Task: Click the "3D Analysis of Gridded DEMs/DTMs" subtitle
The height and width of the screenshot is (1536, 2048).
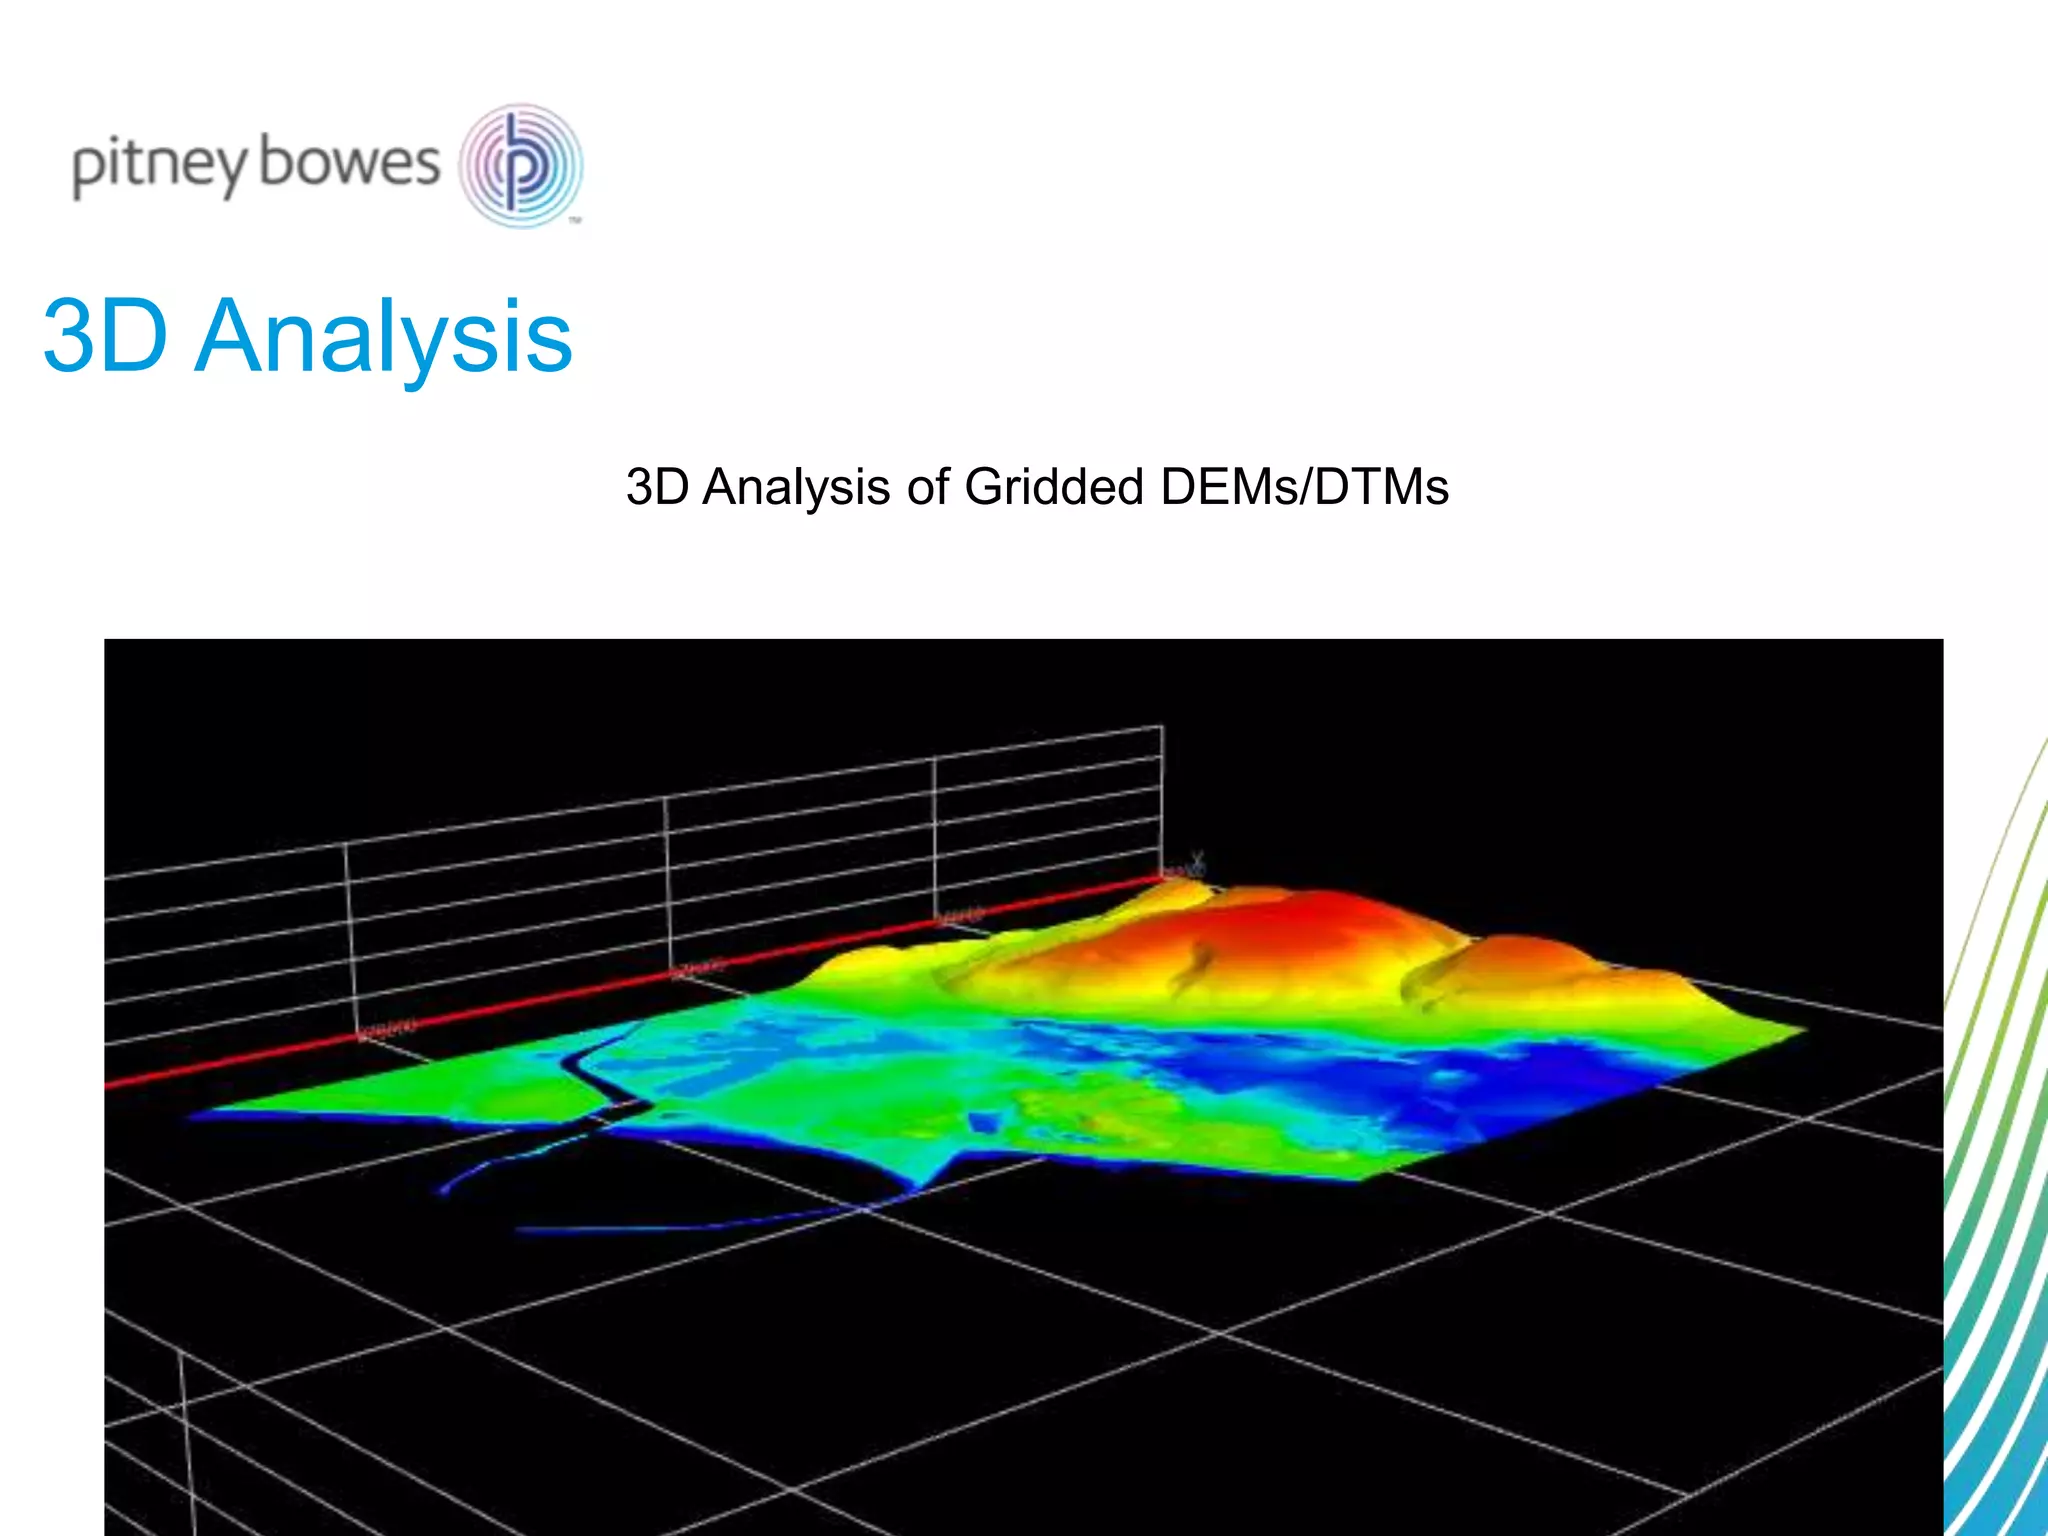Action: pos(1037,487)
